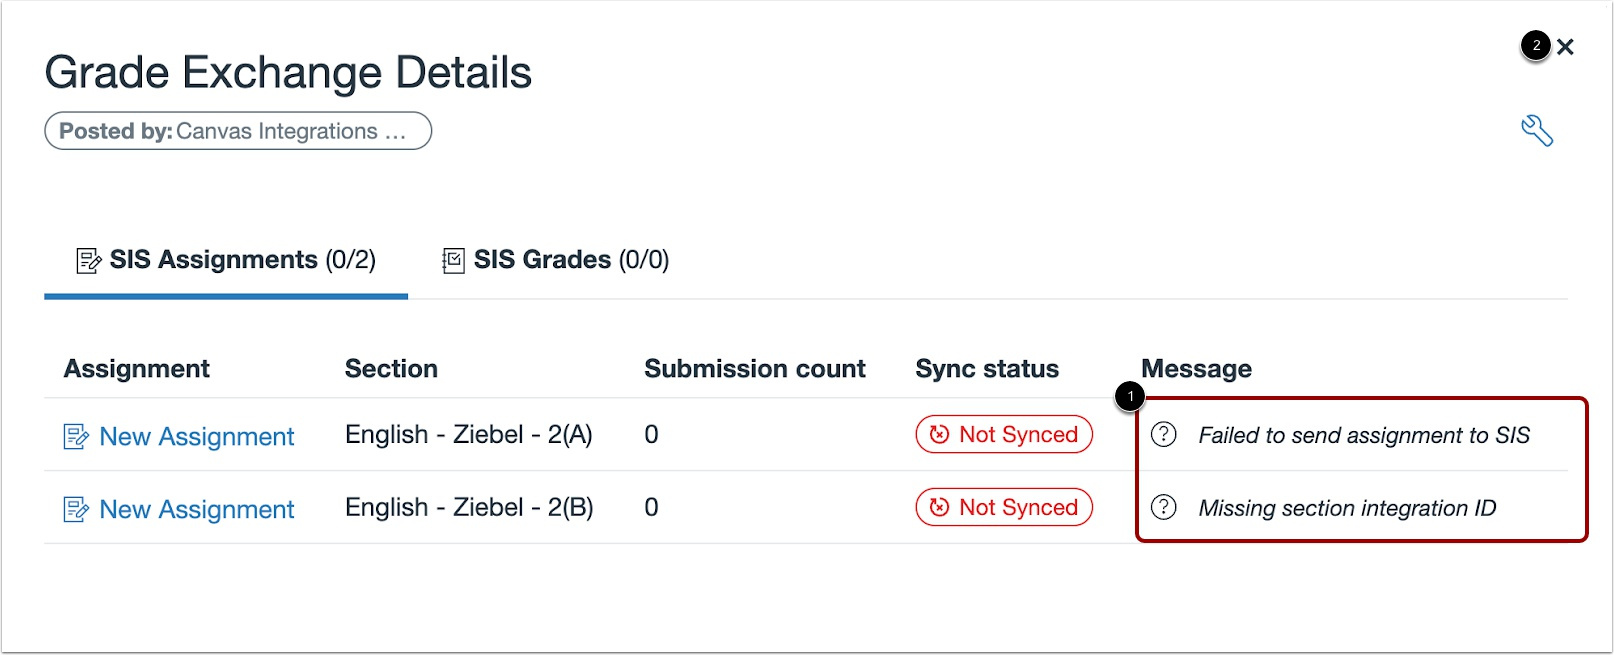Click the Posted by Canvas Integrations badge
This screenshot has height=655, width=1614.
click(238, 131)
